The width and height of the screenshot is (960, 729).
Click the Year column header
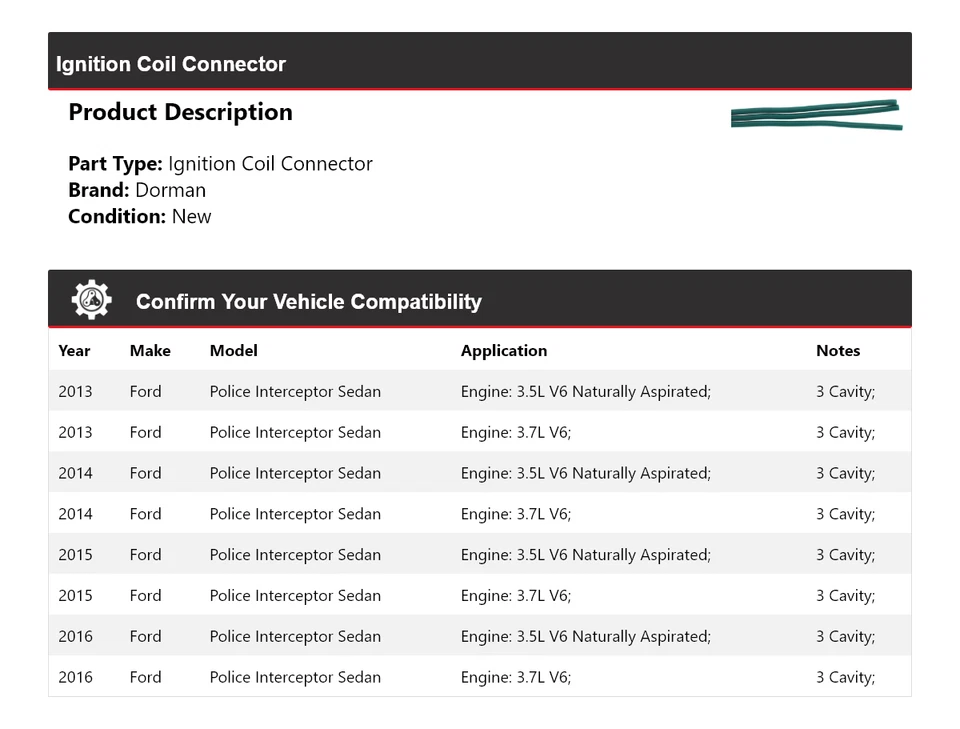pos(74,351)
